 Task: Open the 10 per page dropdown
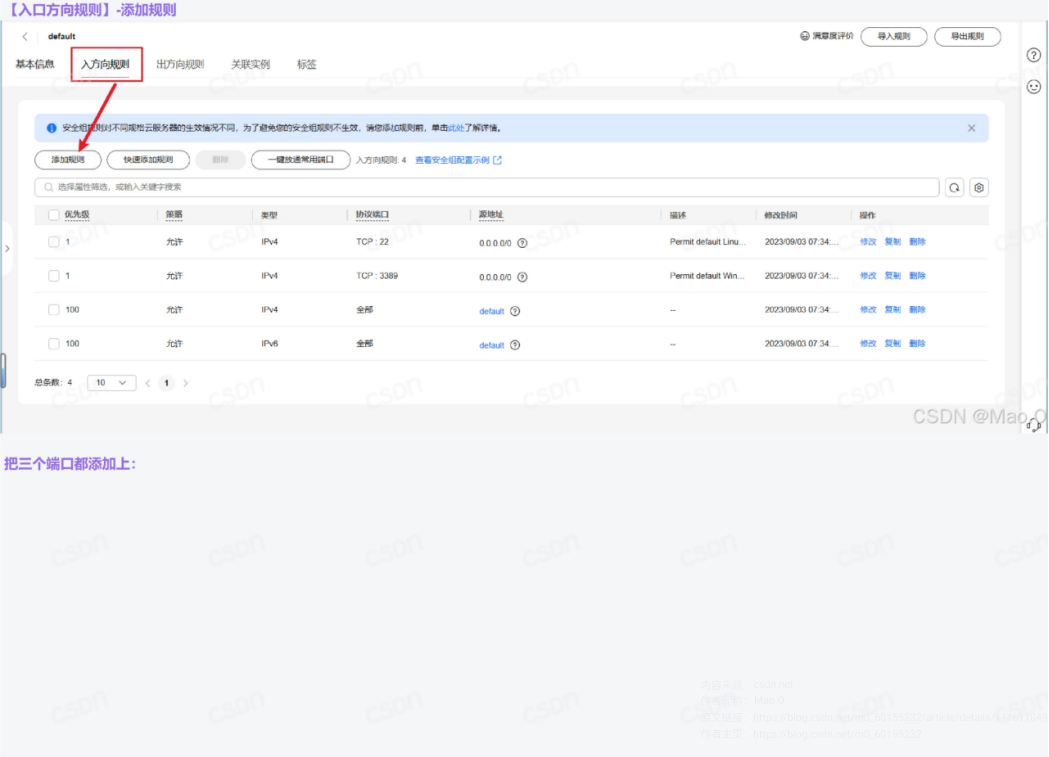(111, 383)
